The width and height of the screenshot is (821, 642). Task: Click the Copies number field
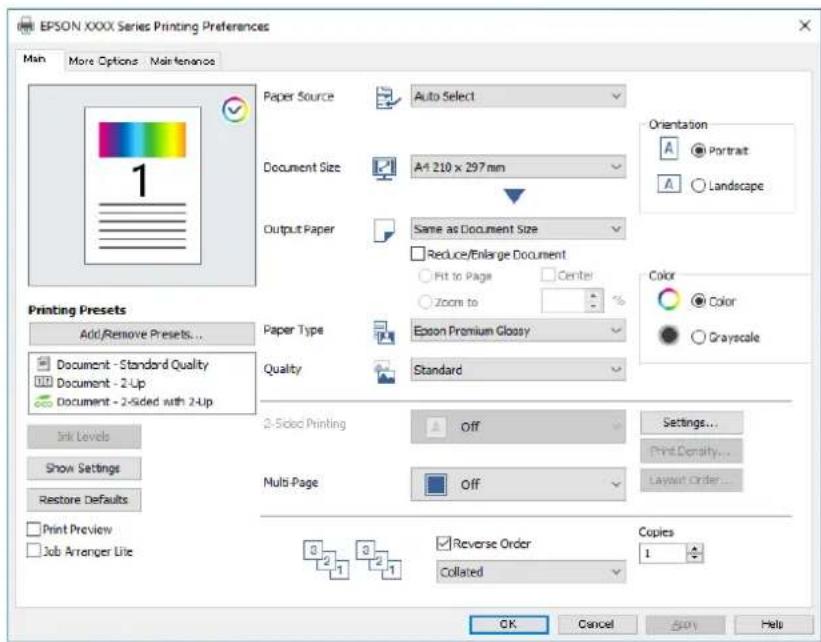662,553
